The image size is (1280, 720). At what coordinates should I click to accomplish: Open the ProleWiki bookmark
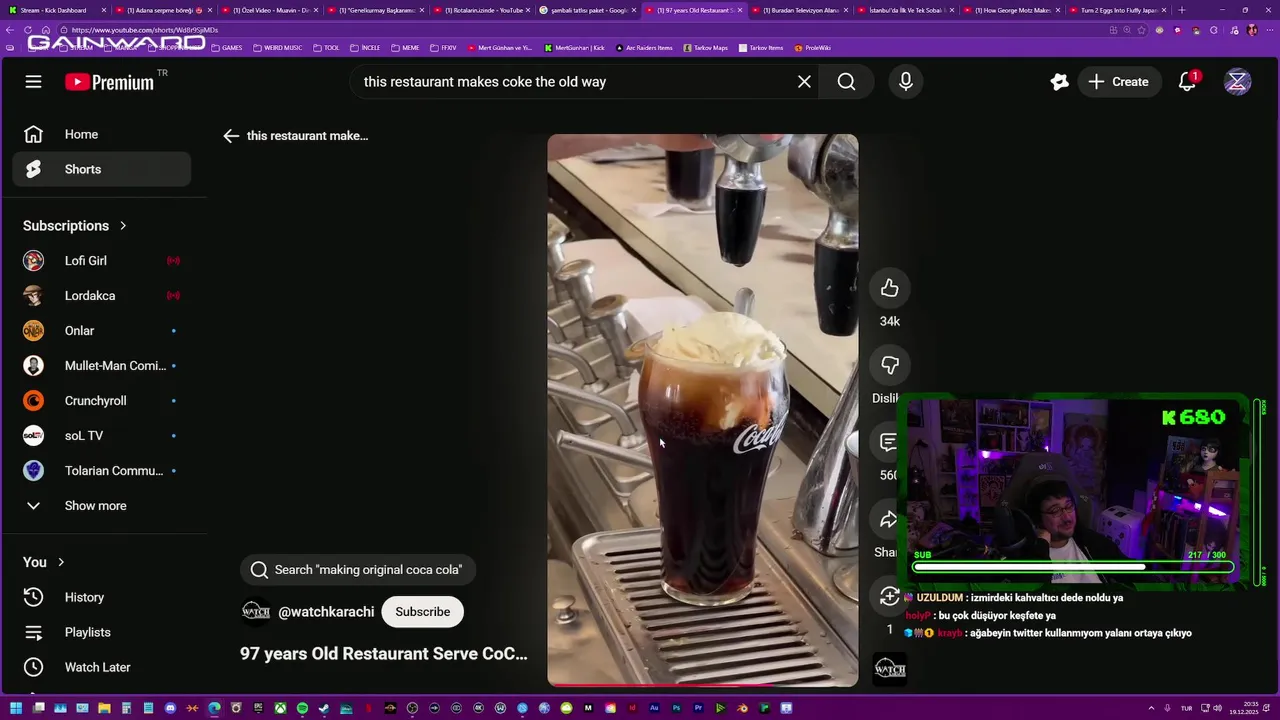click(812, 48)
